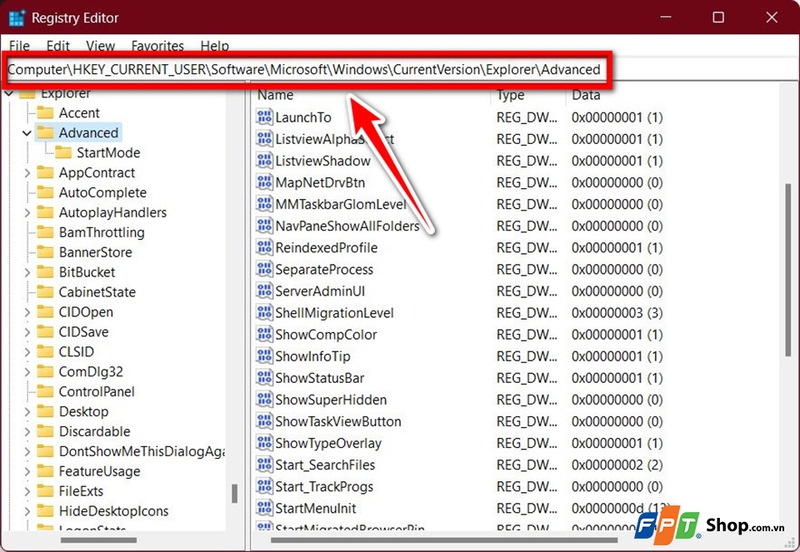The image size is (800, 552).
Task: Expand the FeatureUsage key
Action: 27,471
